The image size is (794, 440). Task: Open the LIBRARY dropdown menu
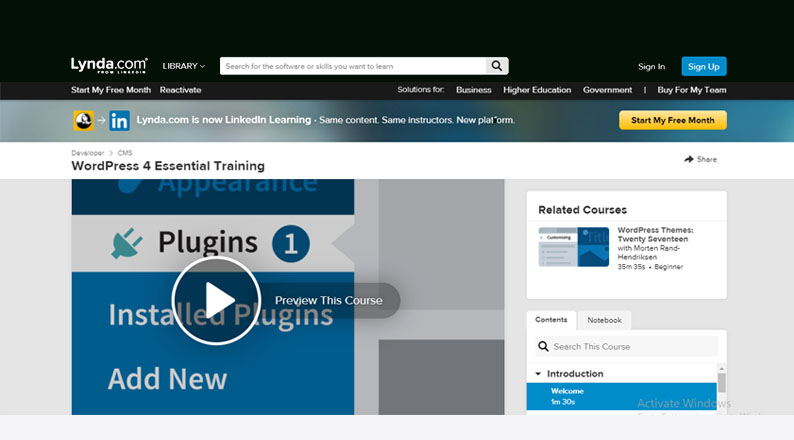coord(183,66)
